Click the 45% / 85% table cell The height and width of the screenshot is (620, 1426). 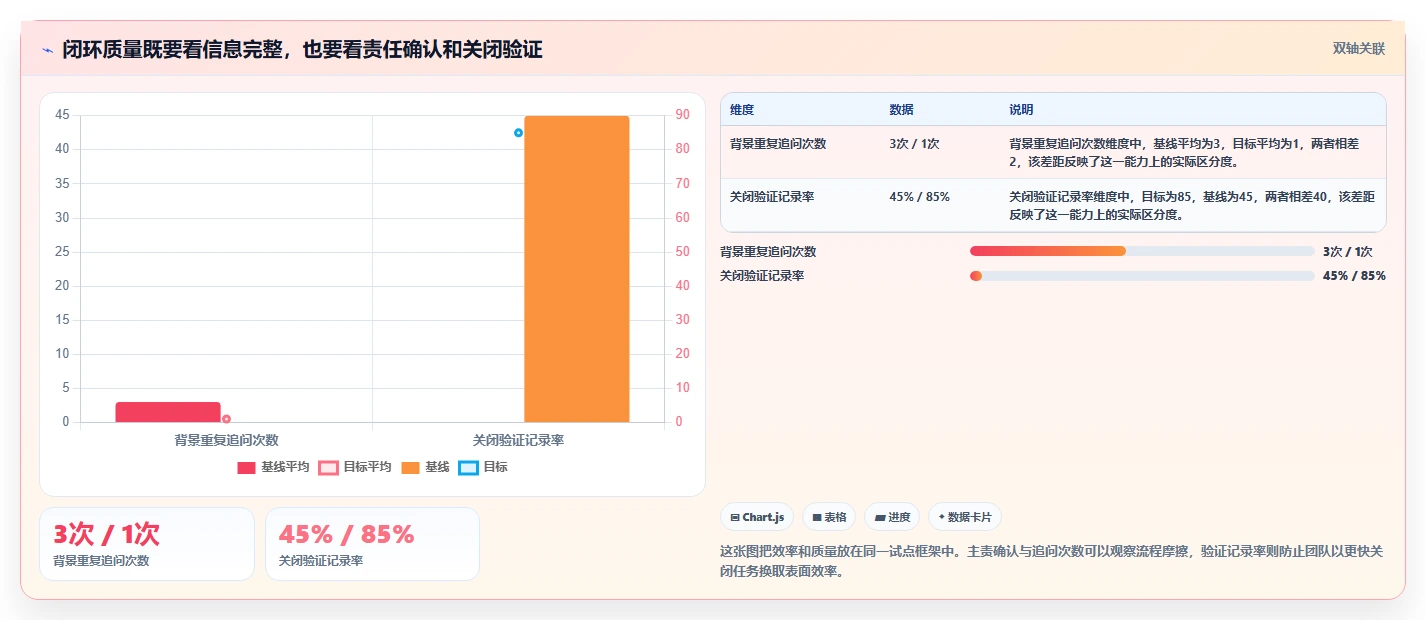(x=919, y=196)
